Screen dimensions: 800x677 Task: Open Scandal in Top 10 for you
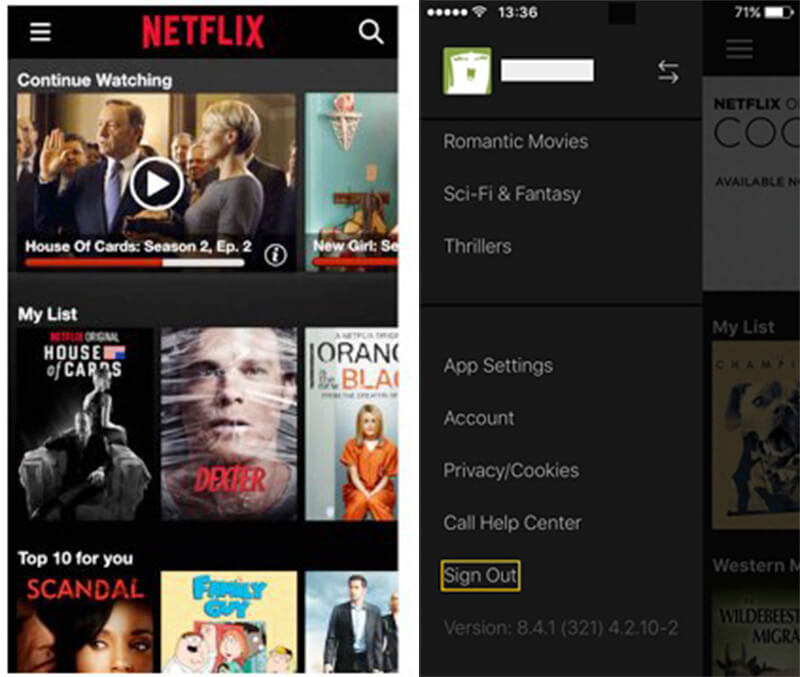click(85, 622)
